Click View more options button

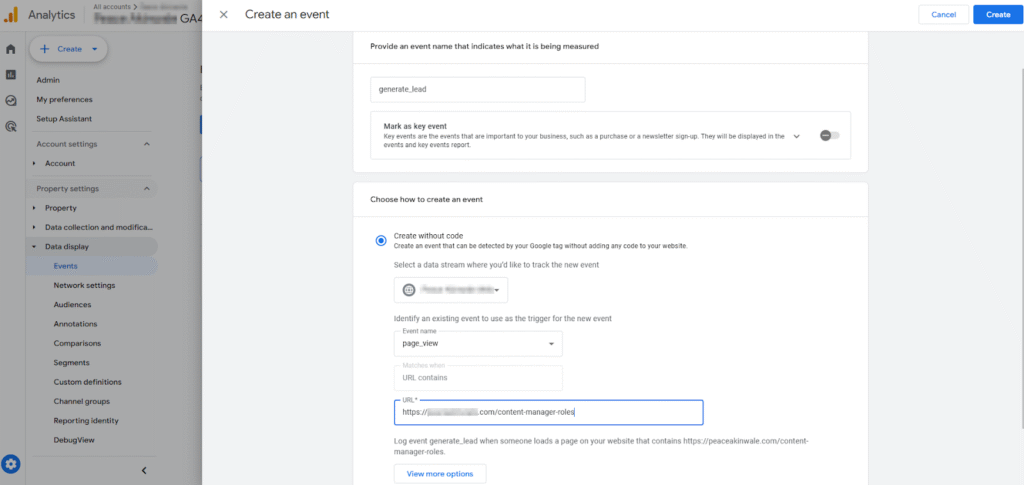439,473
